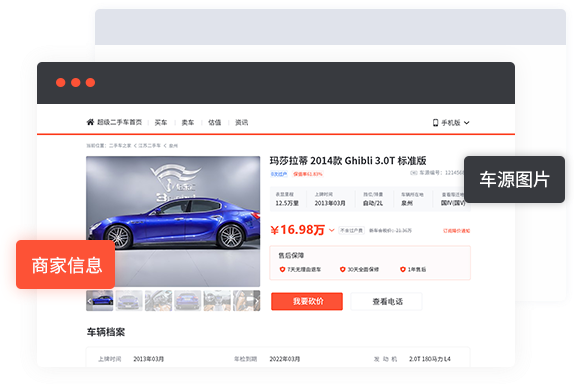Click the shield icon for 1年售后
The width and height of the screenshot is (575, 388).
[x=403, y=269]
